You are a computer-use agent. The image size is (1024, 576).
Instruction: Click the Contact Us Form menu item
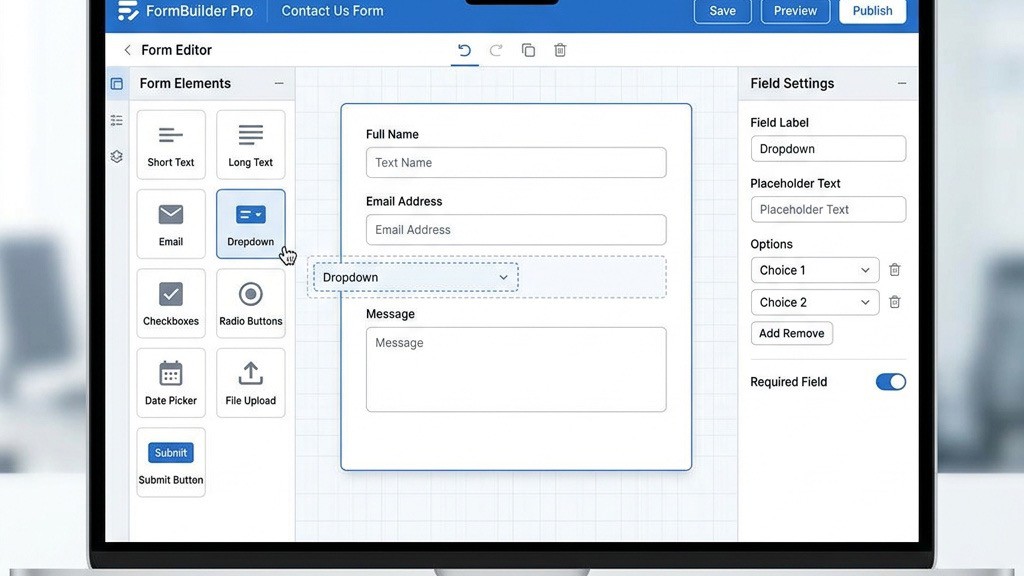point(331,11)
